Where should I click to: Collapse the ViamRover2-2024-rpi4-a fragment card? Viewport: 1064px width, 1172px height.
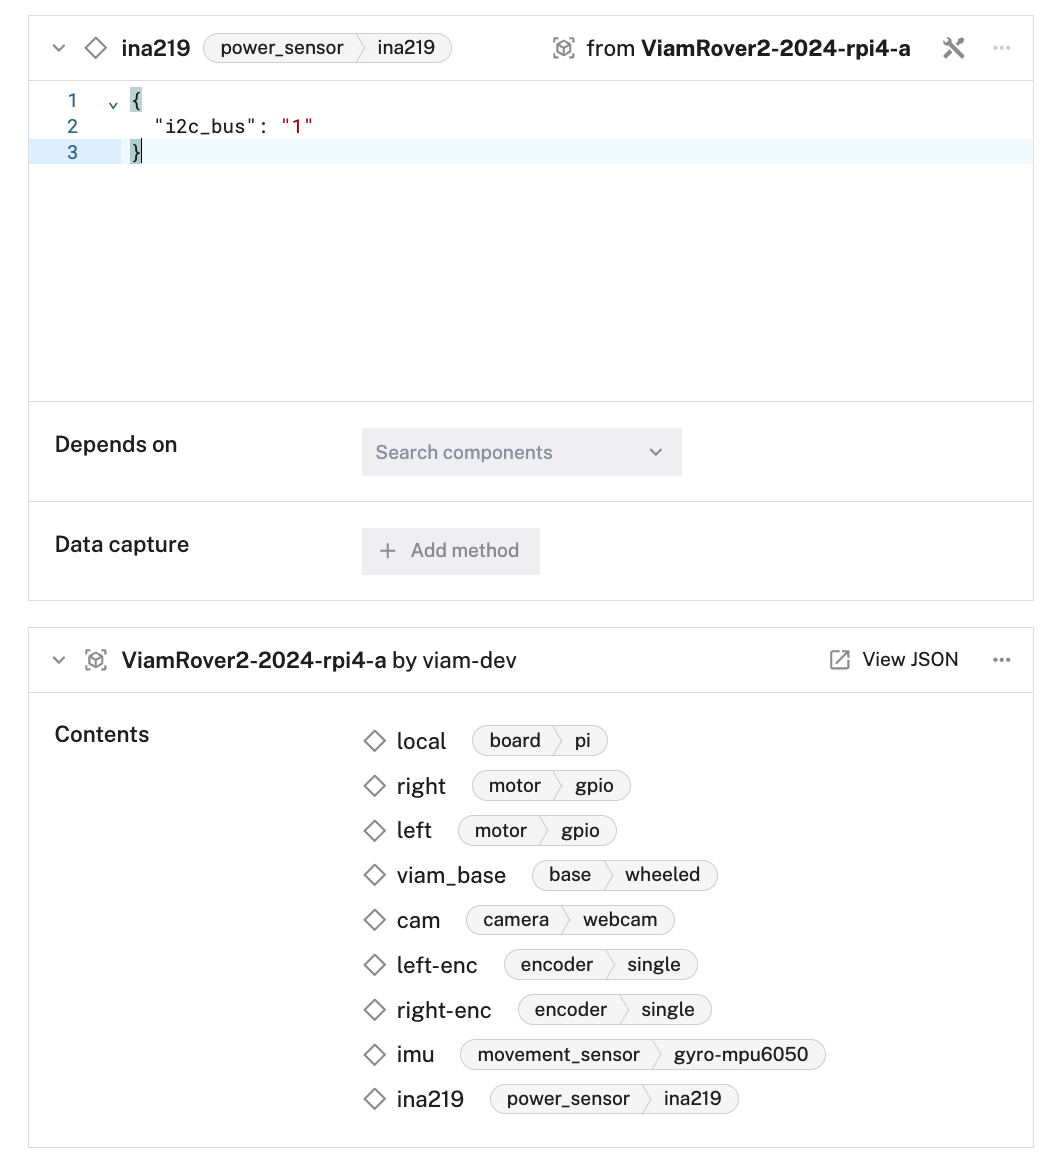pos(59,660)
